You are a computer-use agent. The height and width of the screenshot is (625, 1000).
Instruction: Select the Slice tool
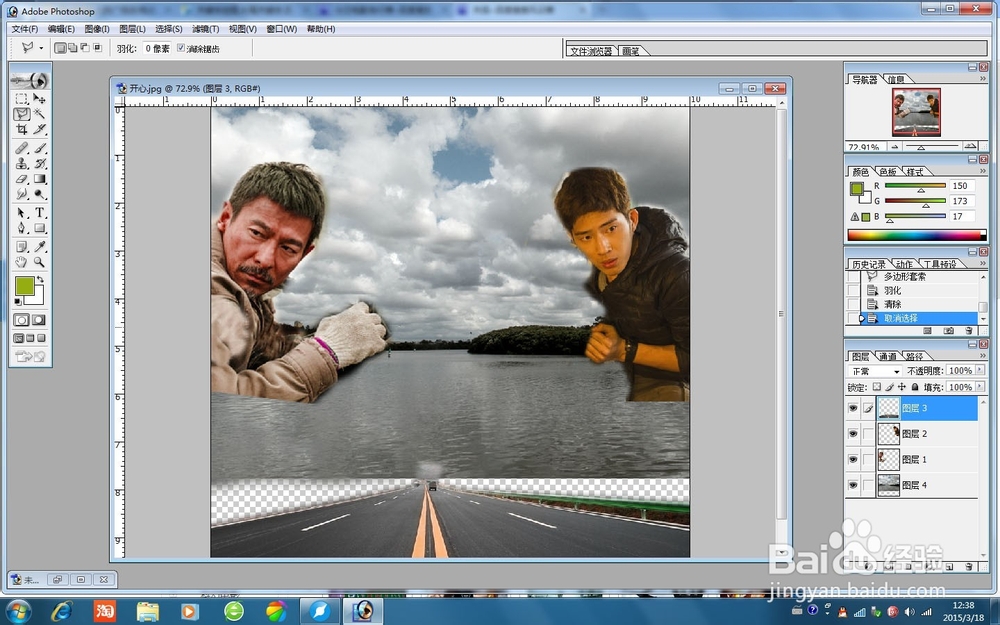point(40,129)
